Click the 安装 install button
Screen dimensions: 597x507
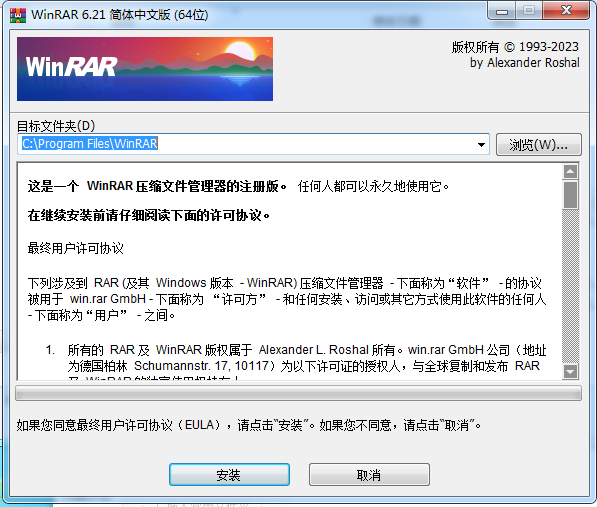pyautogui.click(x=229, y=474)
